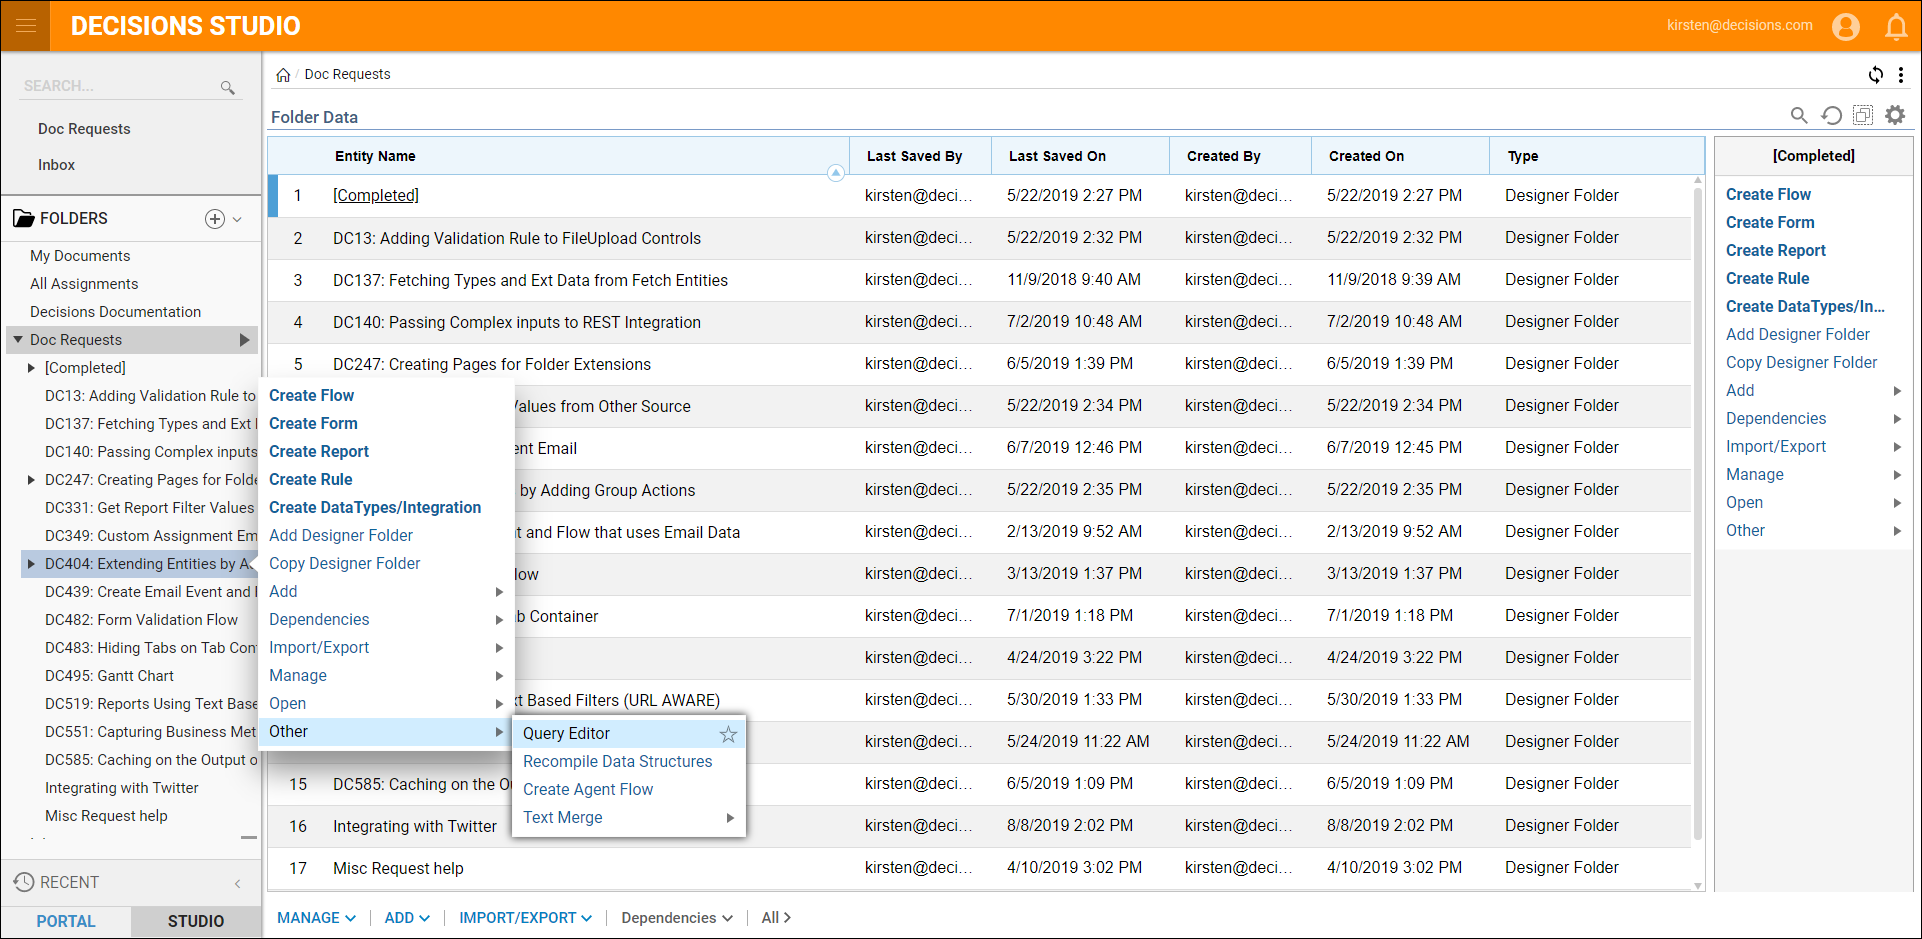Open the folders add dropdown chevron

(237, 219)
